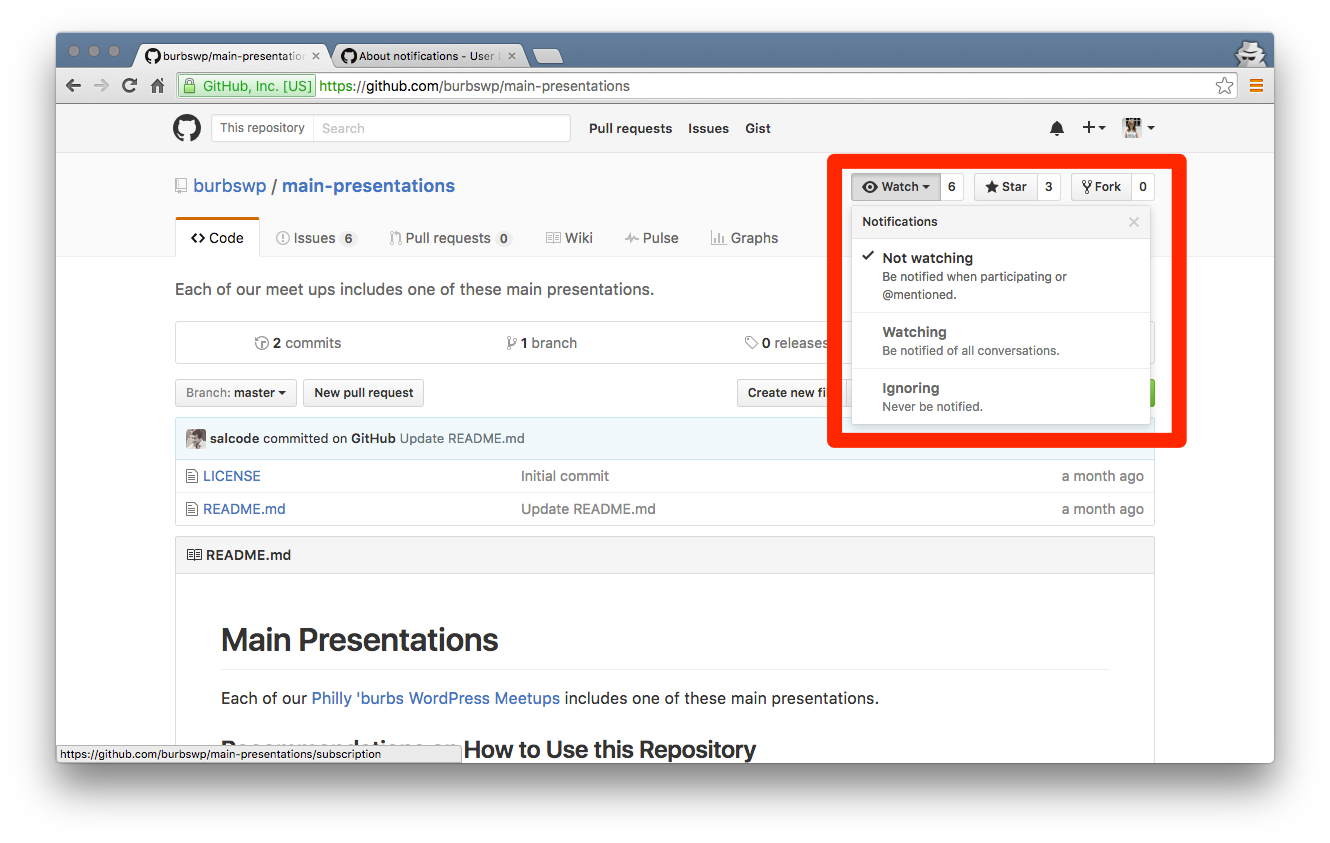Fork the repository

pyautogui.click(x=1101, y=187)
